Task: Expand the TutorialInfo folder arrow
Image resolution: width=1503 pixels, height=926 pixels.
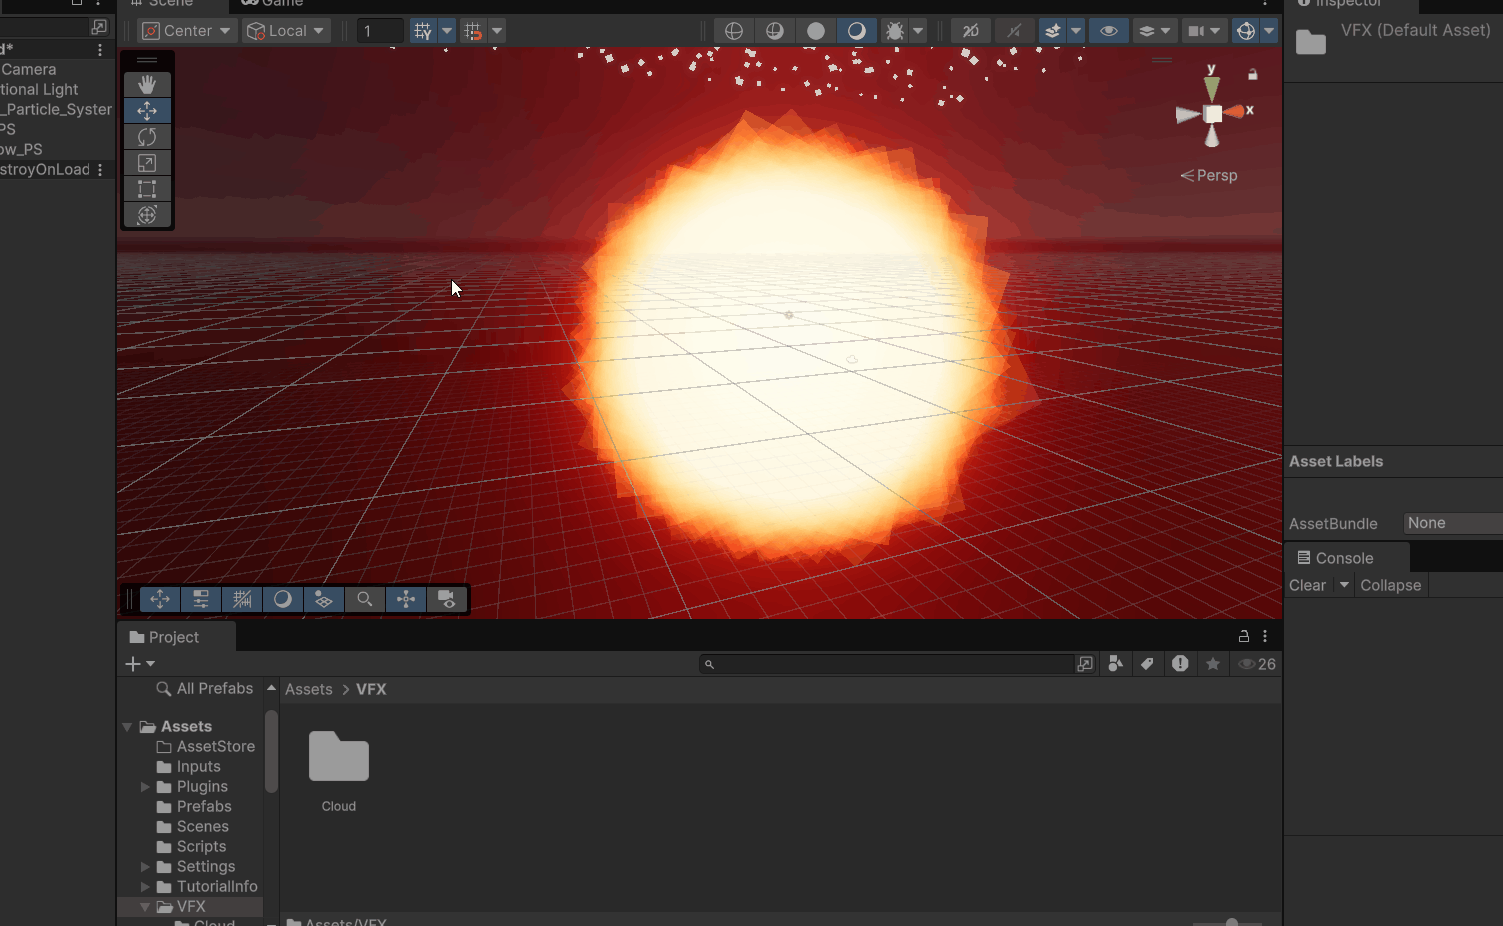Action: tap(145, 887)
